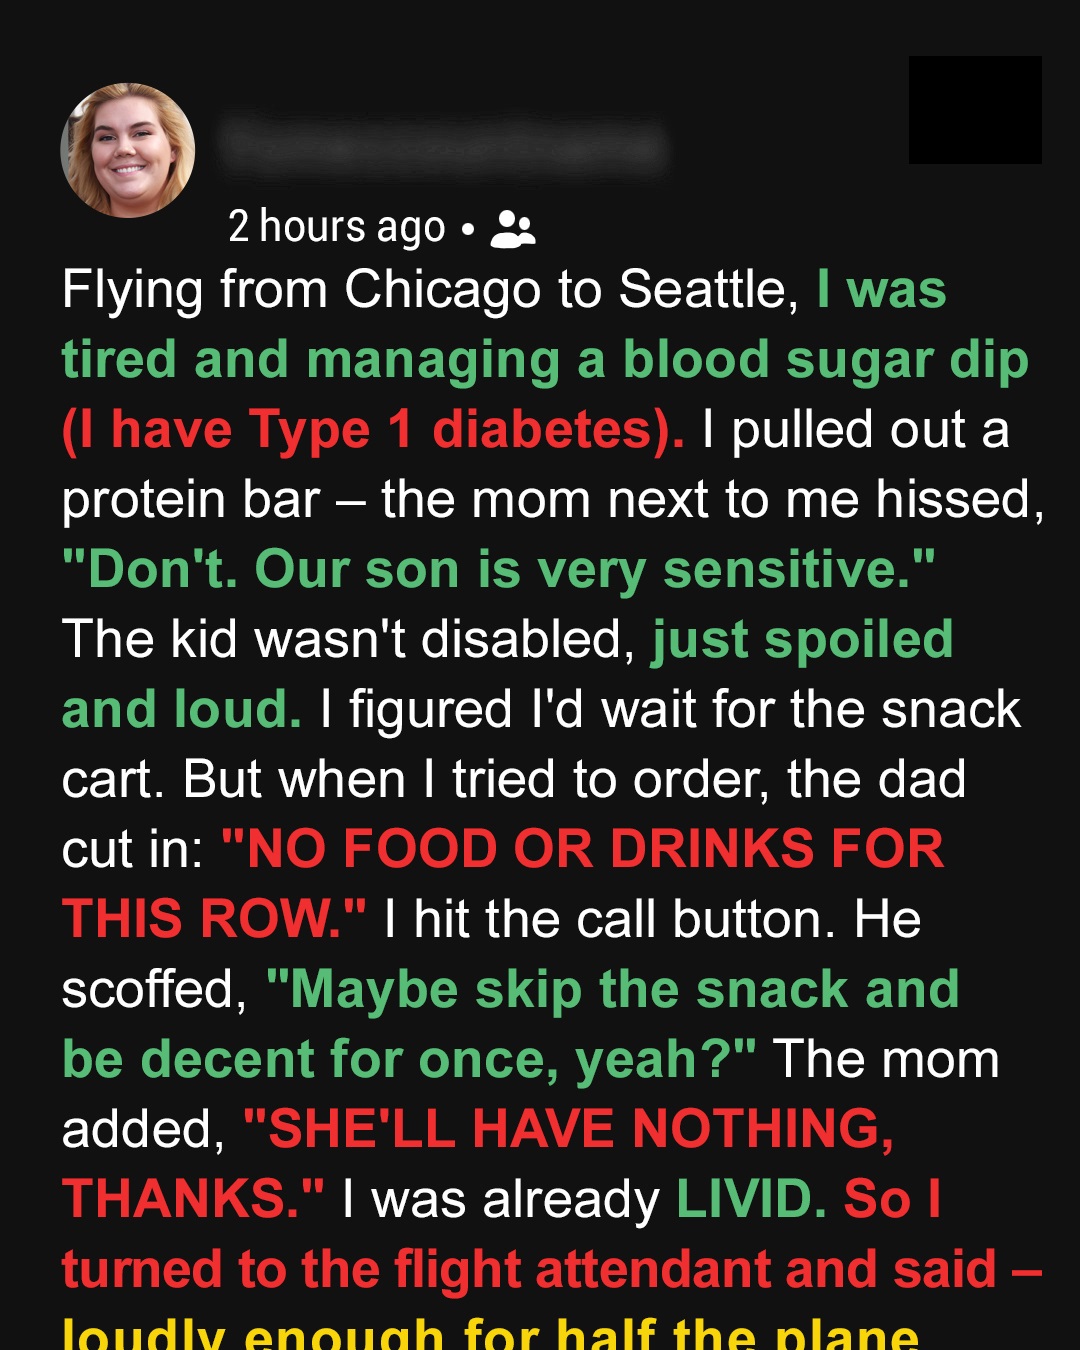Click the blurred author name
Viewport: 1080px width, 1350px height.
tap(443, 148)
